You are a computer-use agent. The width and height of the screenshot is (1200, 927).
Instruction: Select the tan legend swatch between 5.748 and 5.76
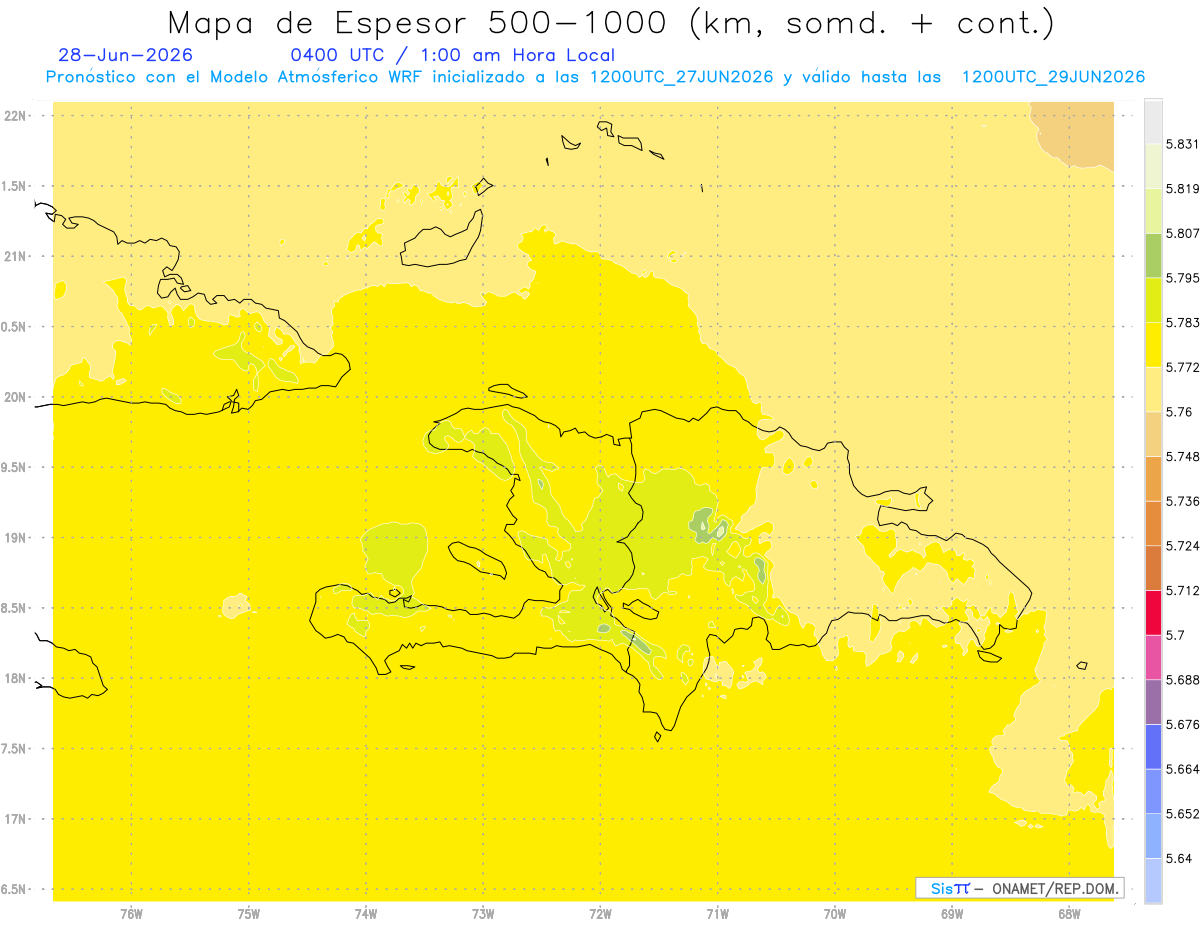[1153, 433]
